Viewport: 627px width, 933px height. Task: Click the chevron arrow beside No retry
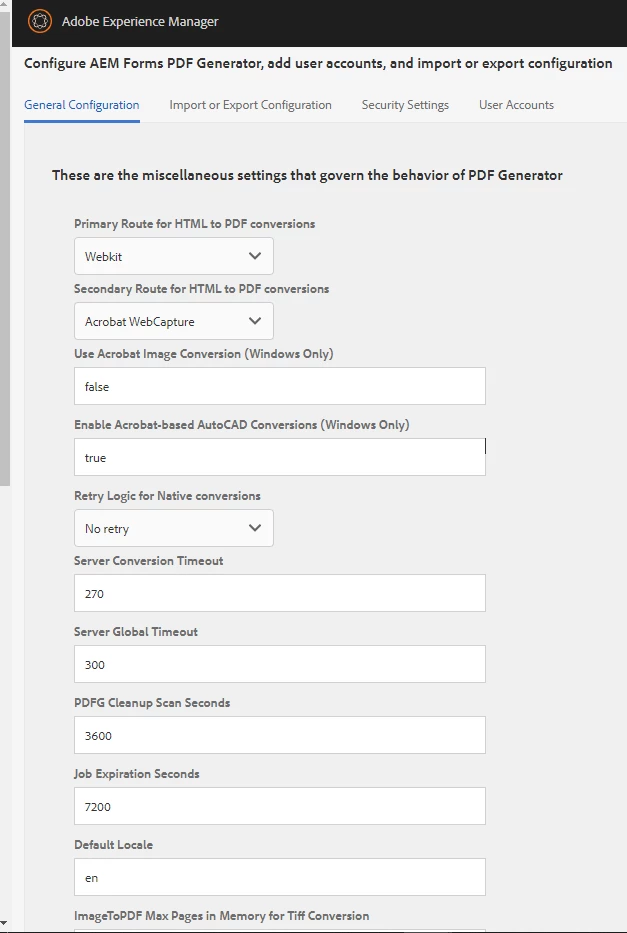255,528
